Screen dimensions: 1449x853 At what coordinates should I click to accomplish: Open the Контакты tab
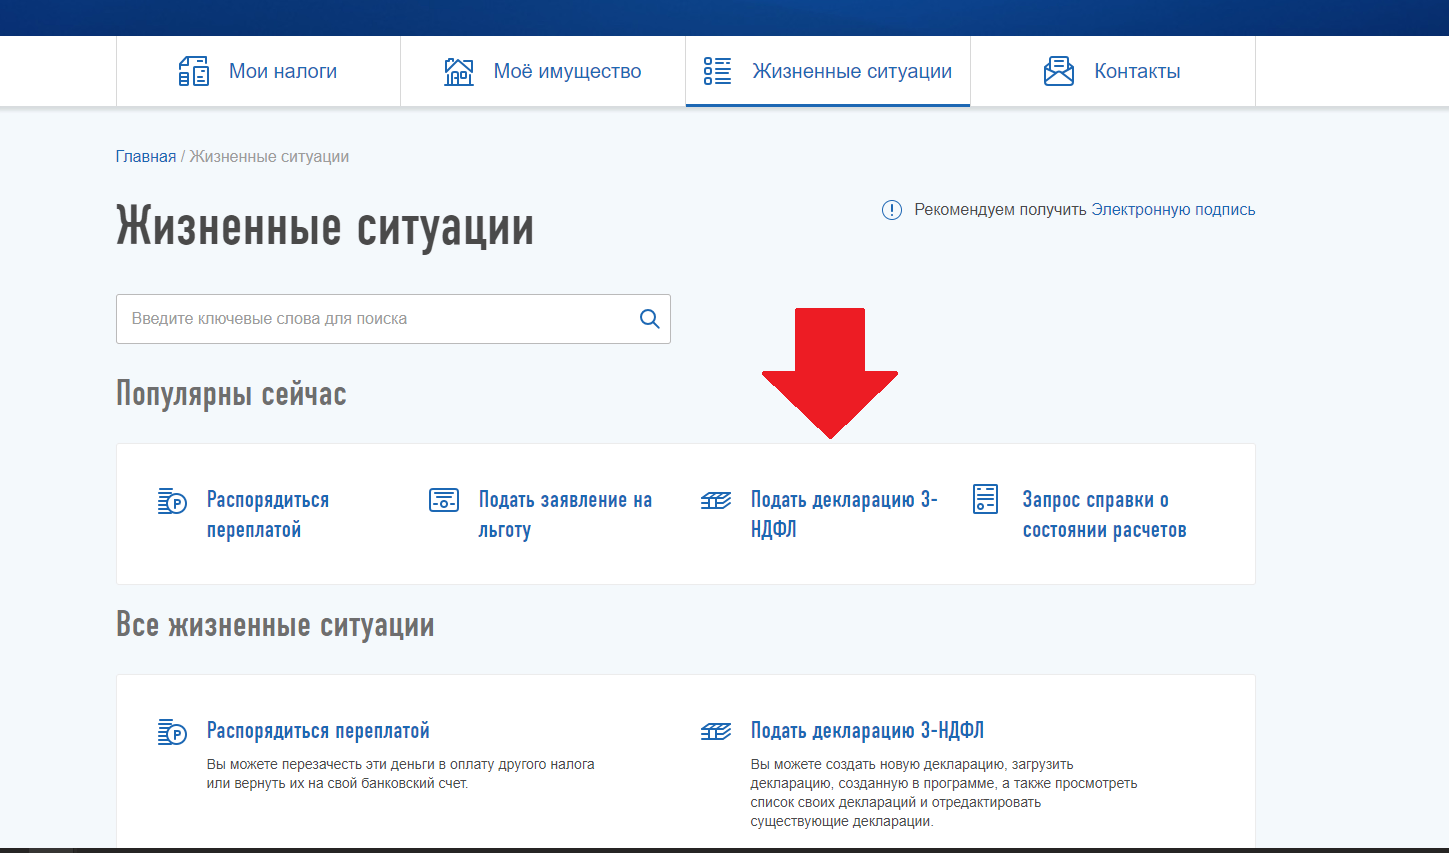click(x=1113, y=71)
